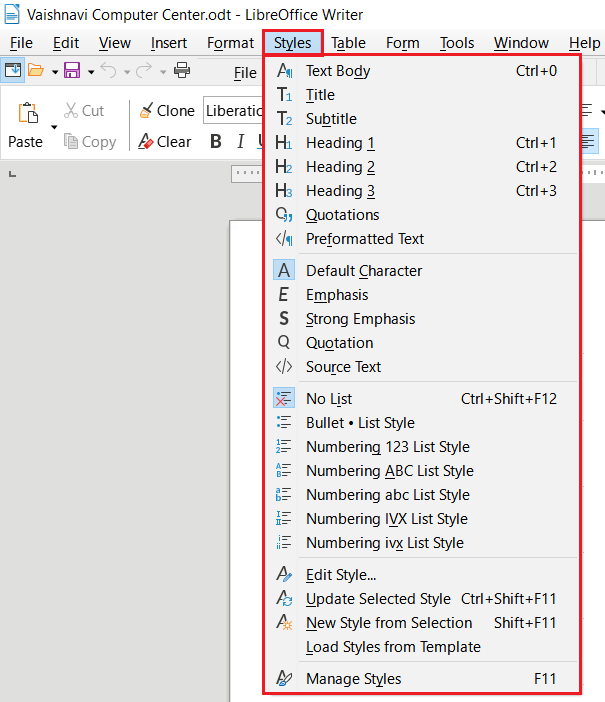The width and height of the screenshot is (605, 702).
Task: Select Default Character style
Action: tap(422, 271)
